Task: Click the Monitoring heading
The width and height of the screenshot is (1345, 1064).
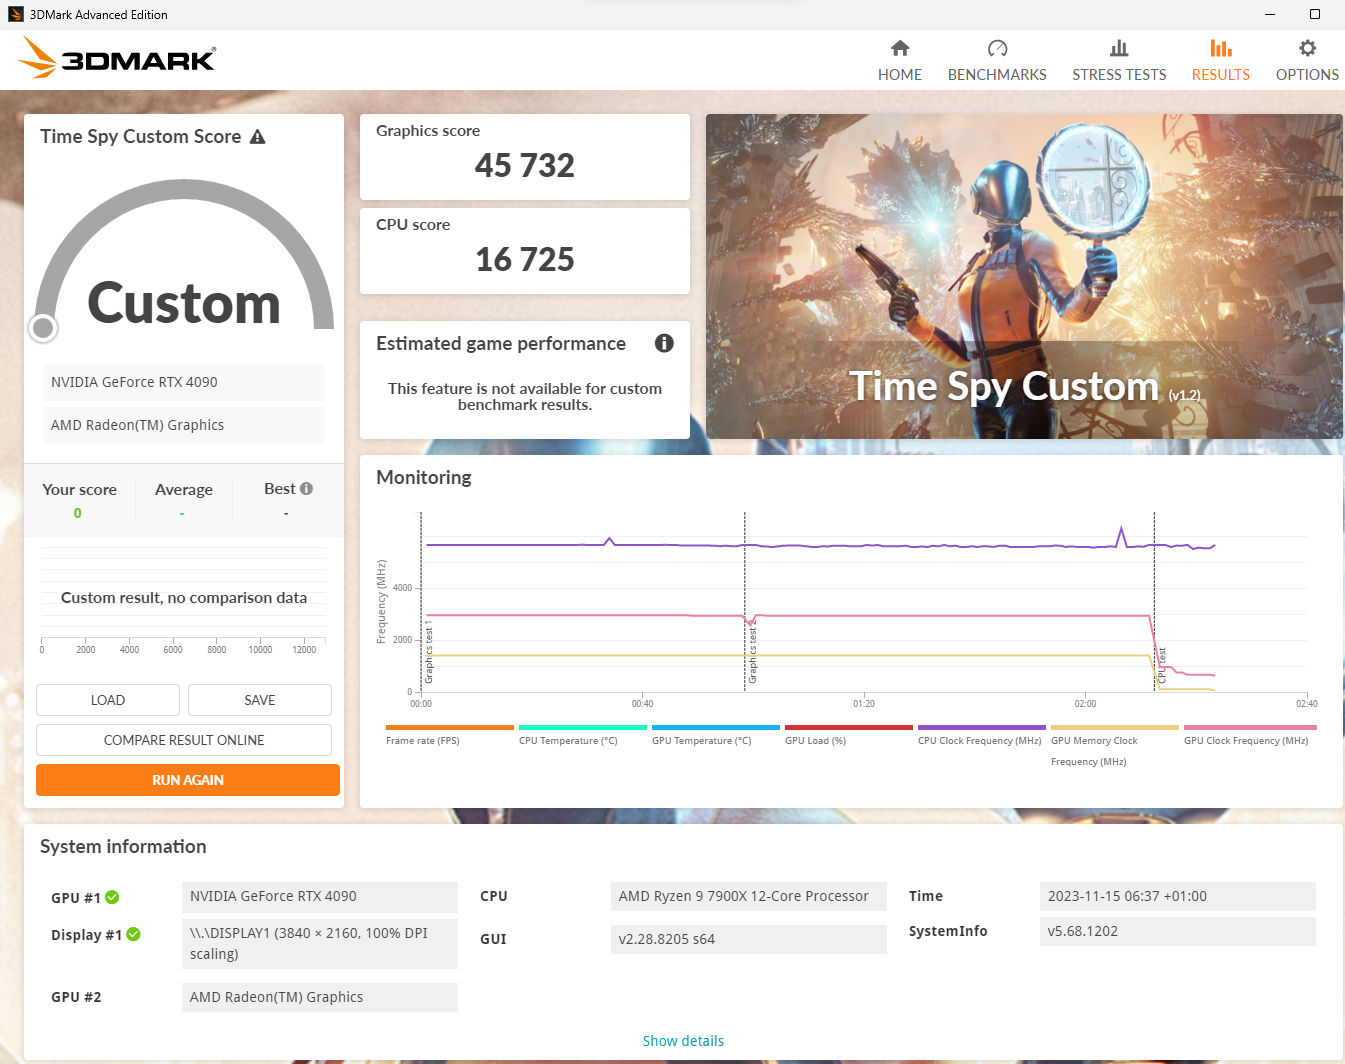Action: [424, 478]
